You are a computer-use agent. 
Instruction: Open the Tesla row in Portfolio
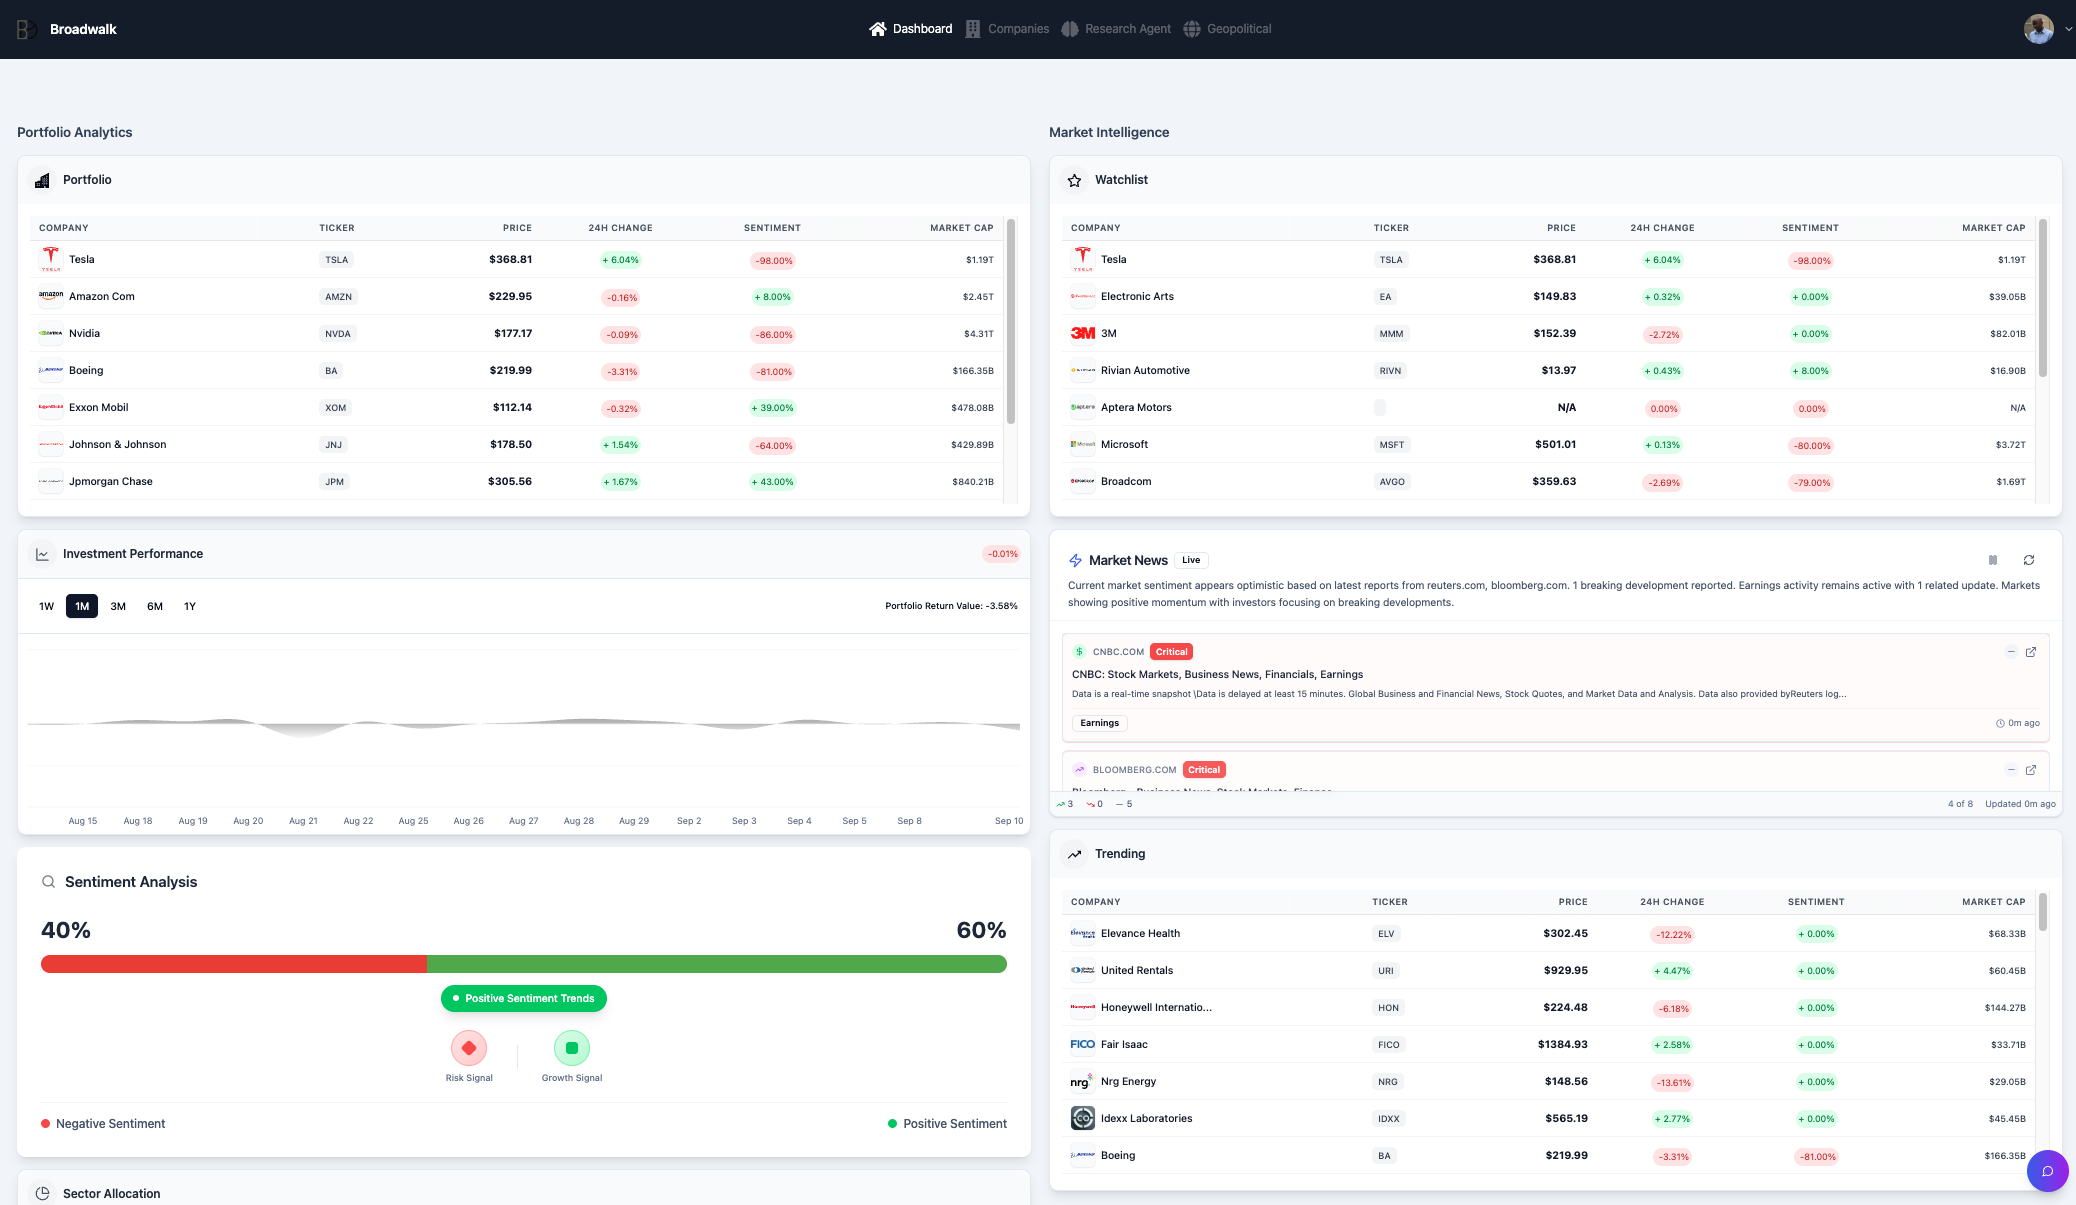516,260
